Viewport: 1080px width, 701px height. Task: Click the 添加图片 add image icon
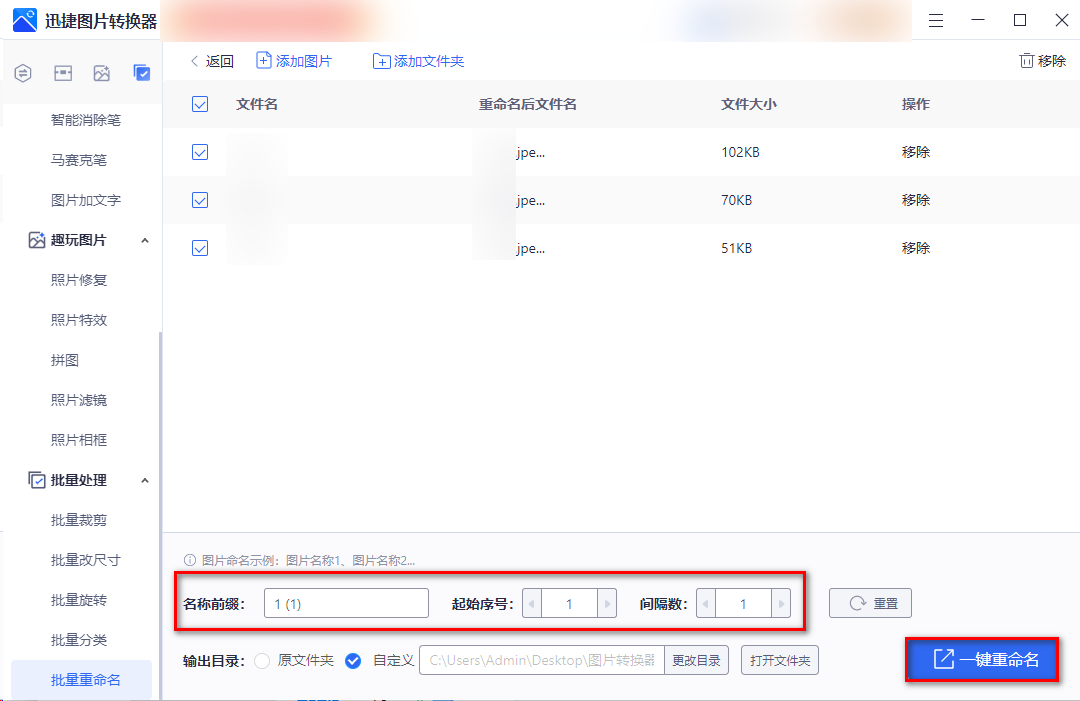(264, 61)
